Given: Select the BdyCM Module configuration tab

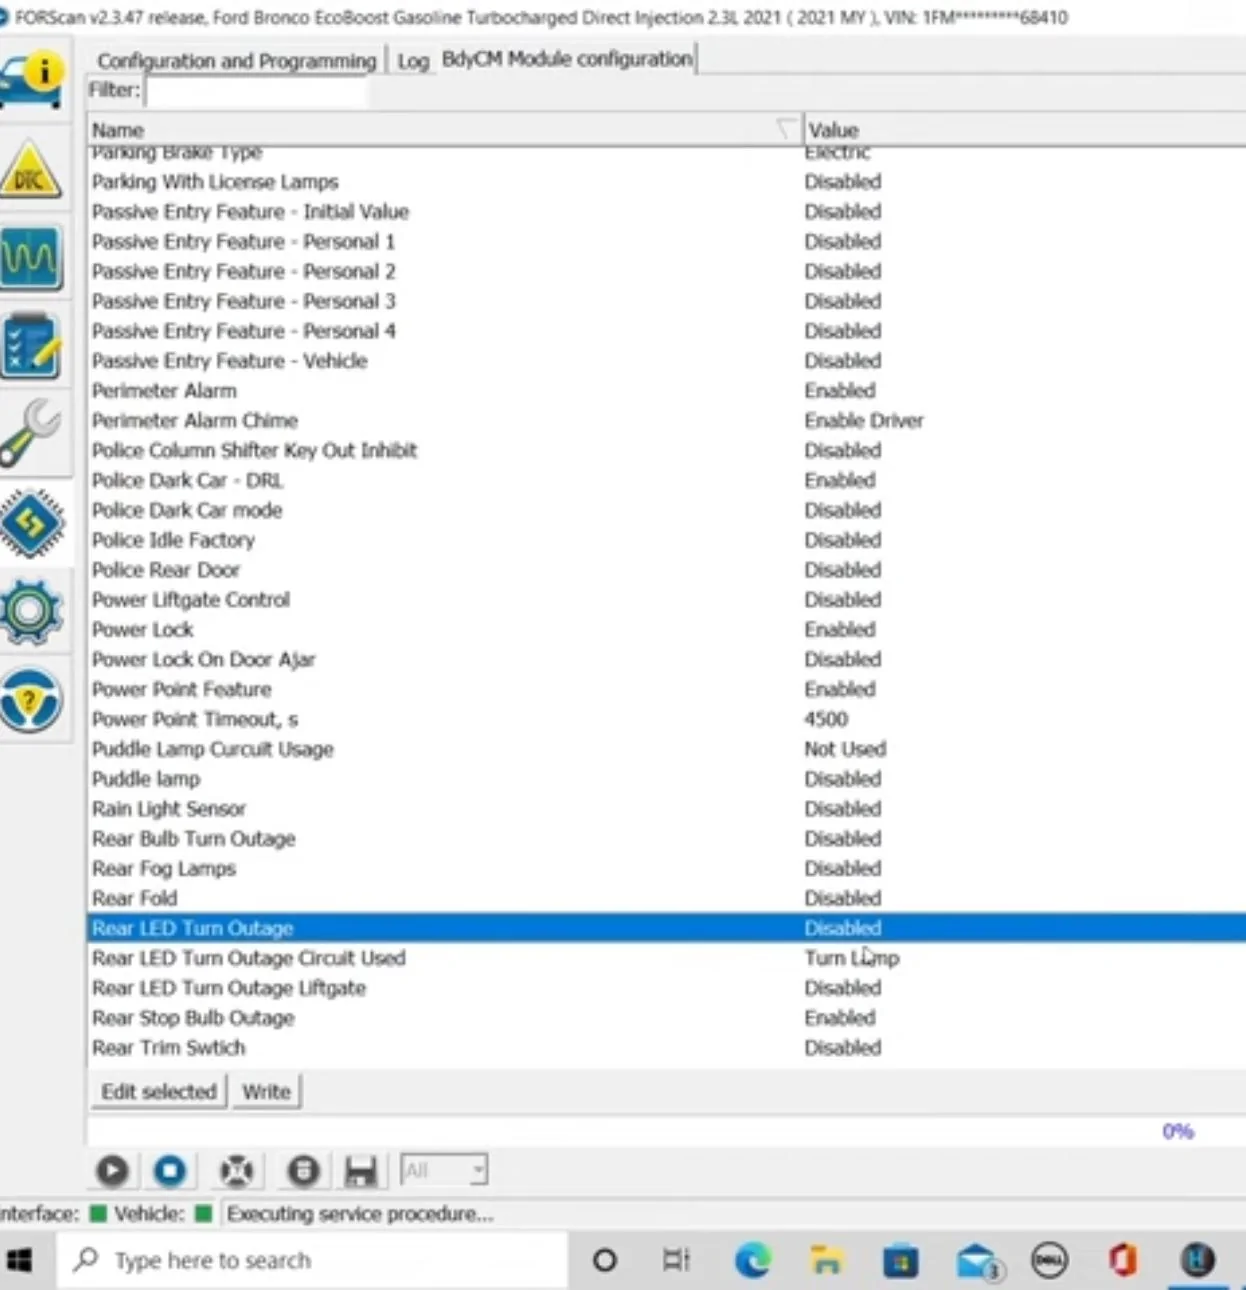Looking at the screenshot, I should [x=567, y=59].
